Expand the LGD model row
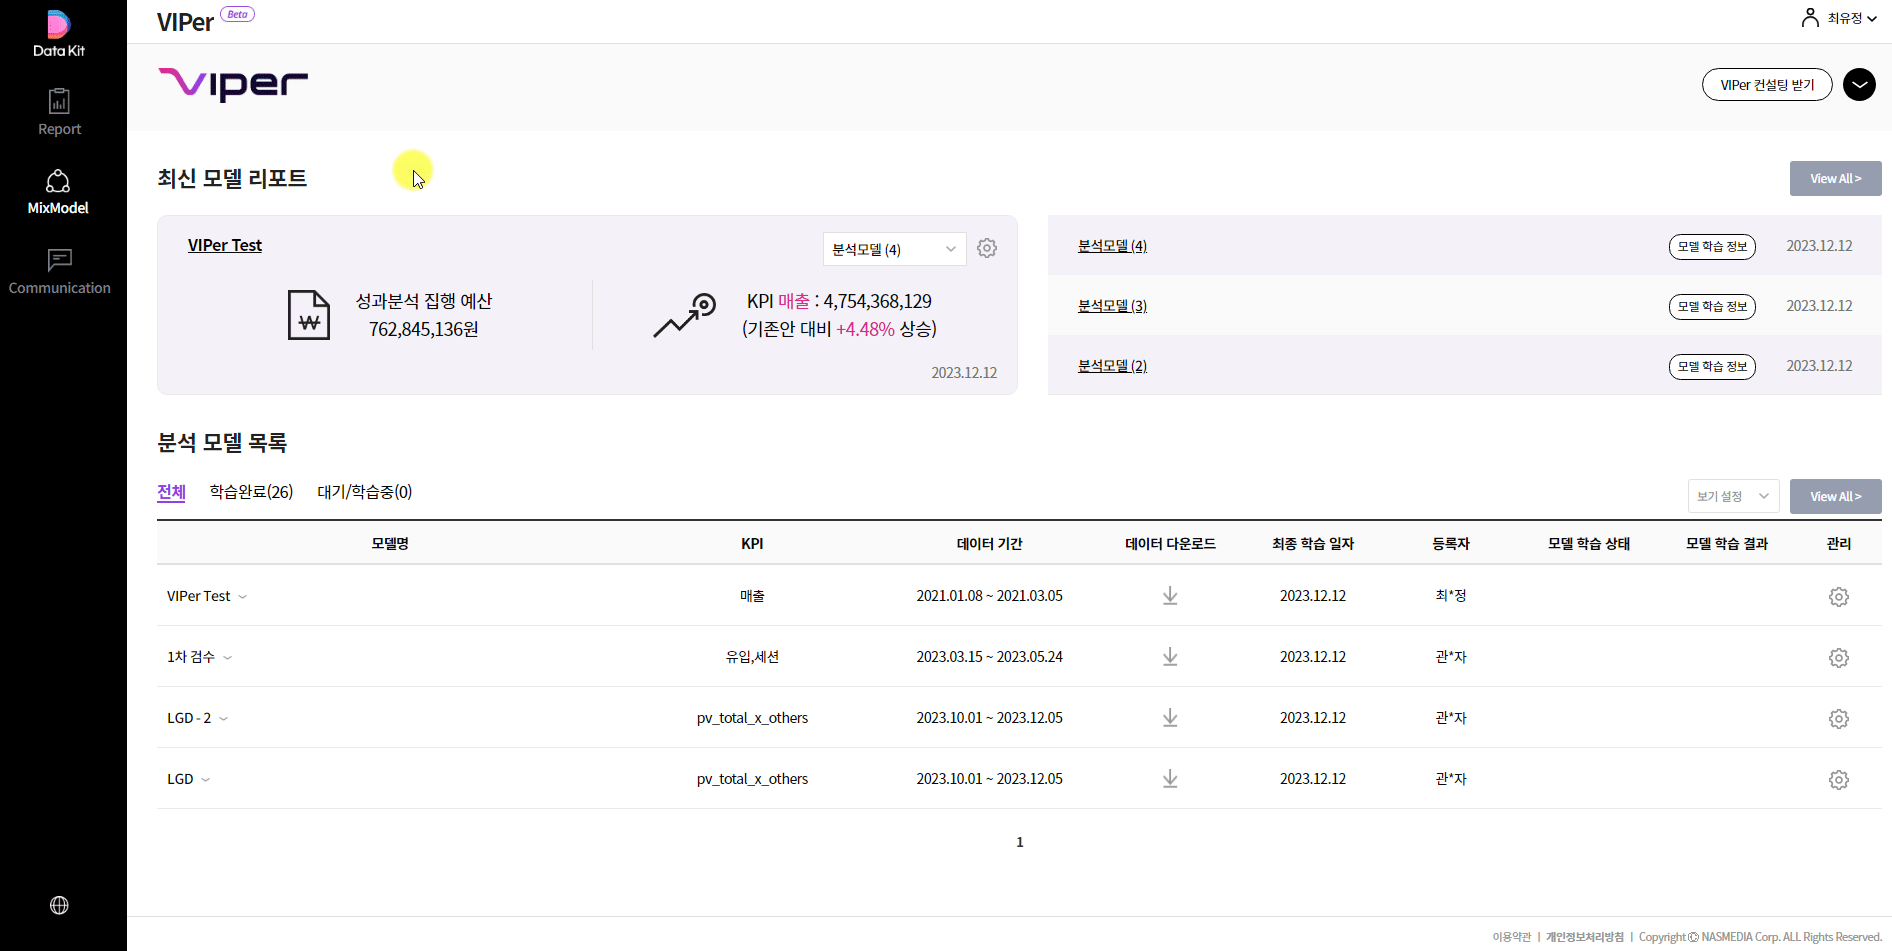This screenshot has height=951, width=1892. pos(205,780)
